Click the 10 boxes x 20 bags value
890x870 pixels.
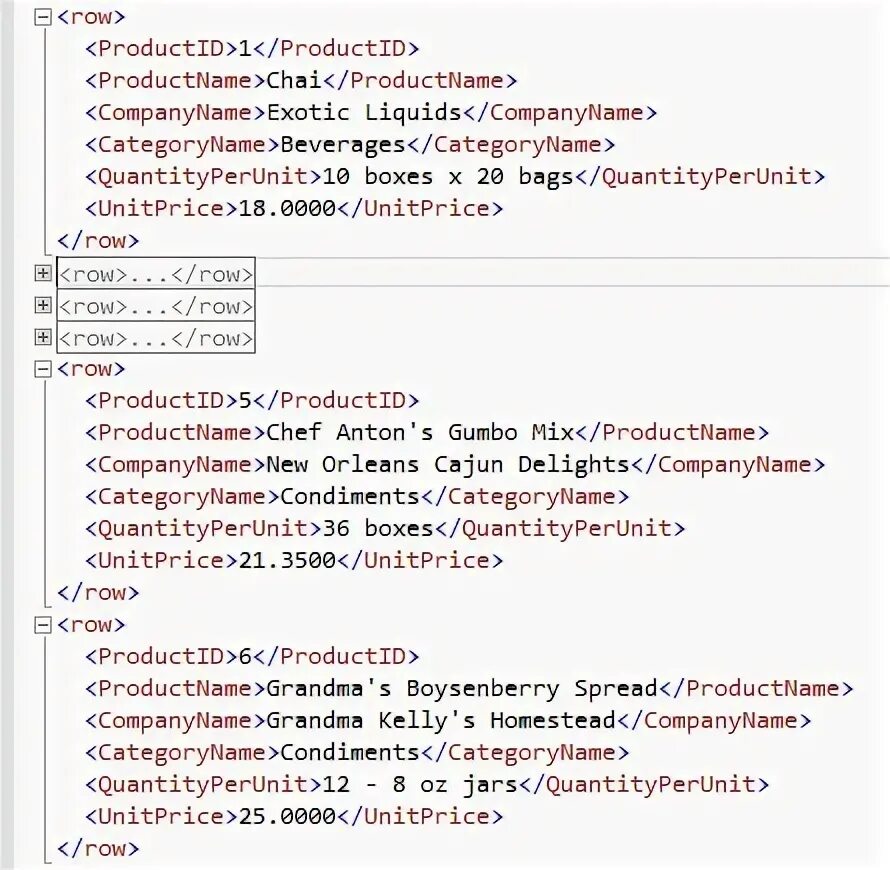pyautogui.click(x=448, y=176)
